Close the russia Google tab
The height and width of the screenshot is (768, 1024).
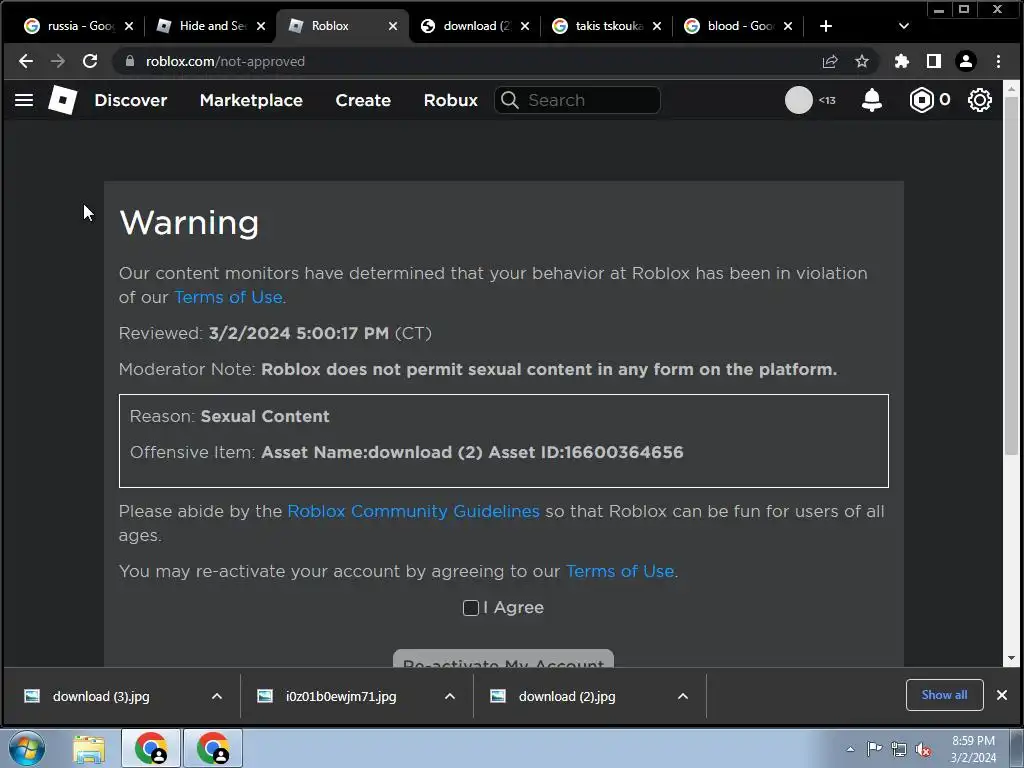(x=129, y=26)
